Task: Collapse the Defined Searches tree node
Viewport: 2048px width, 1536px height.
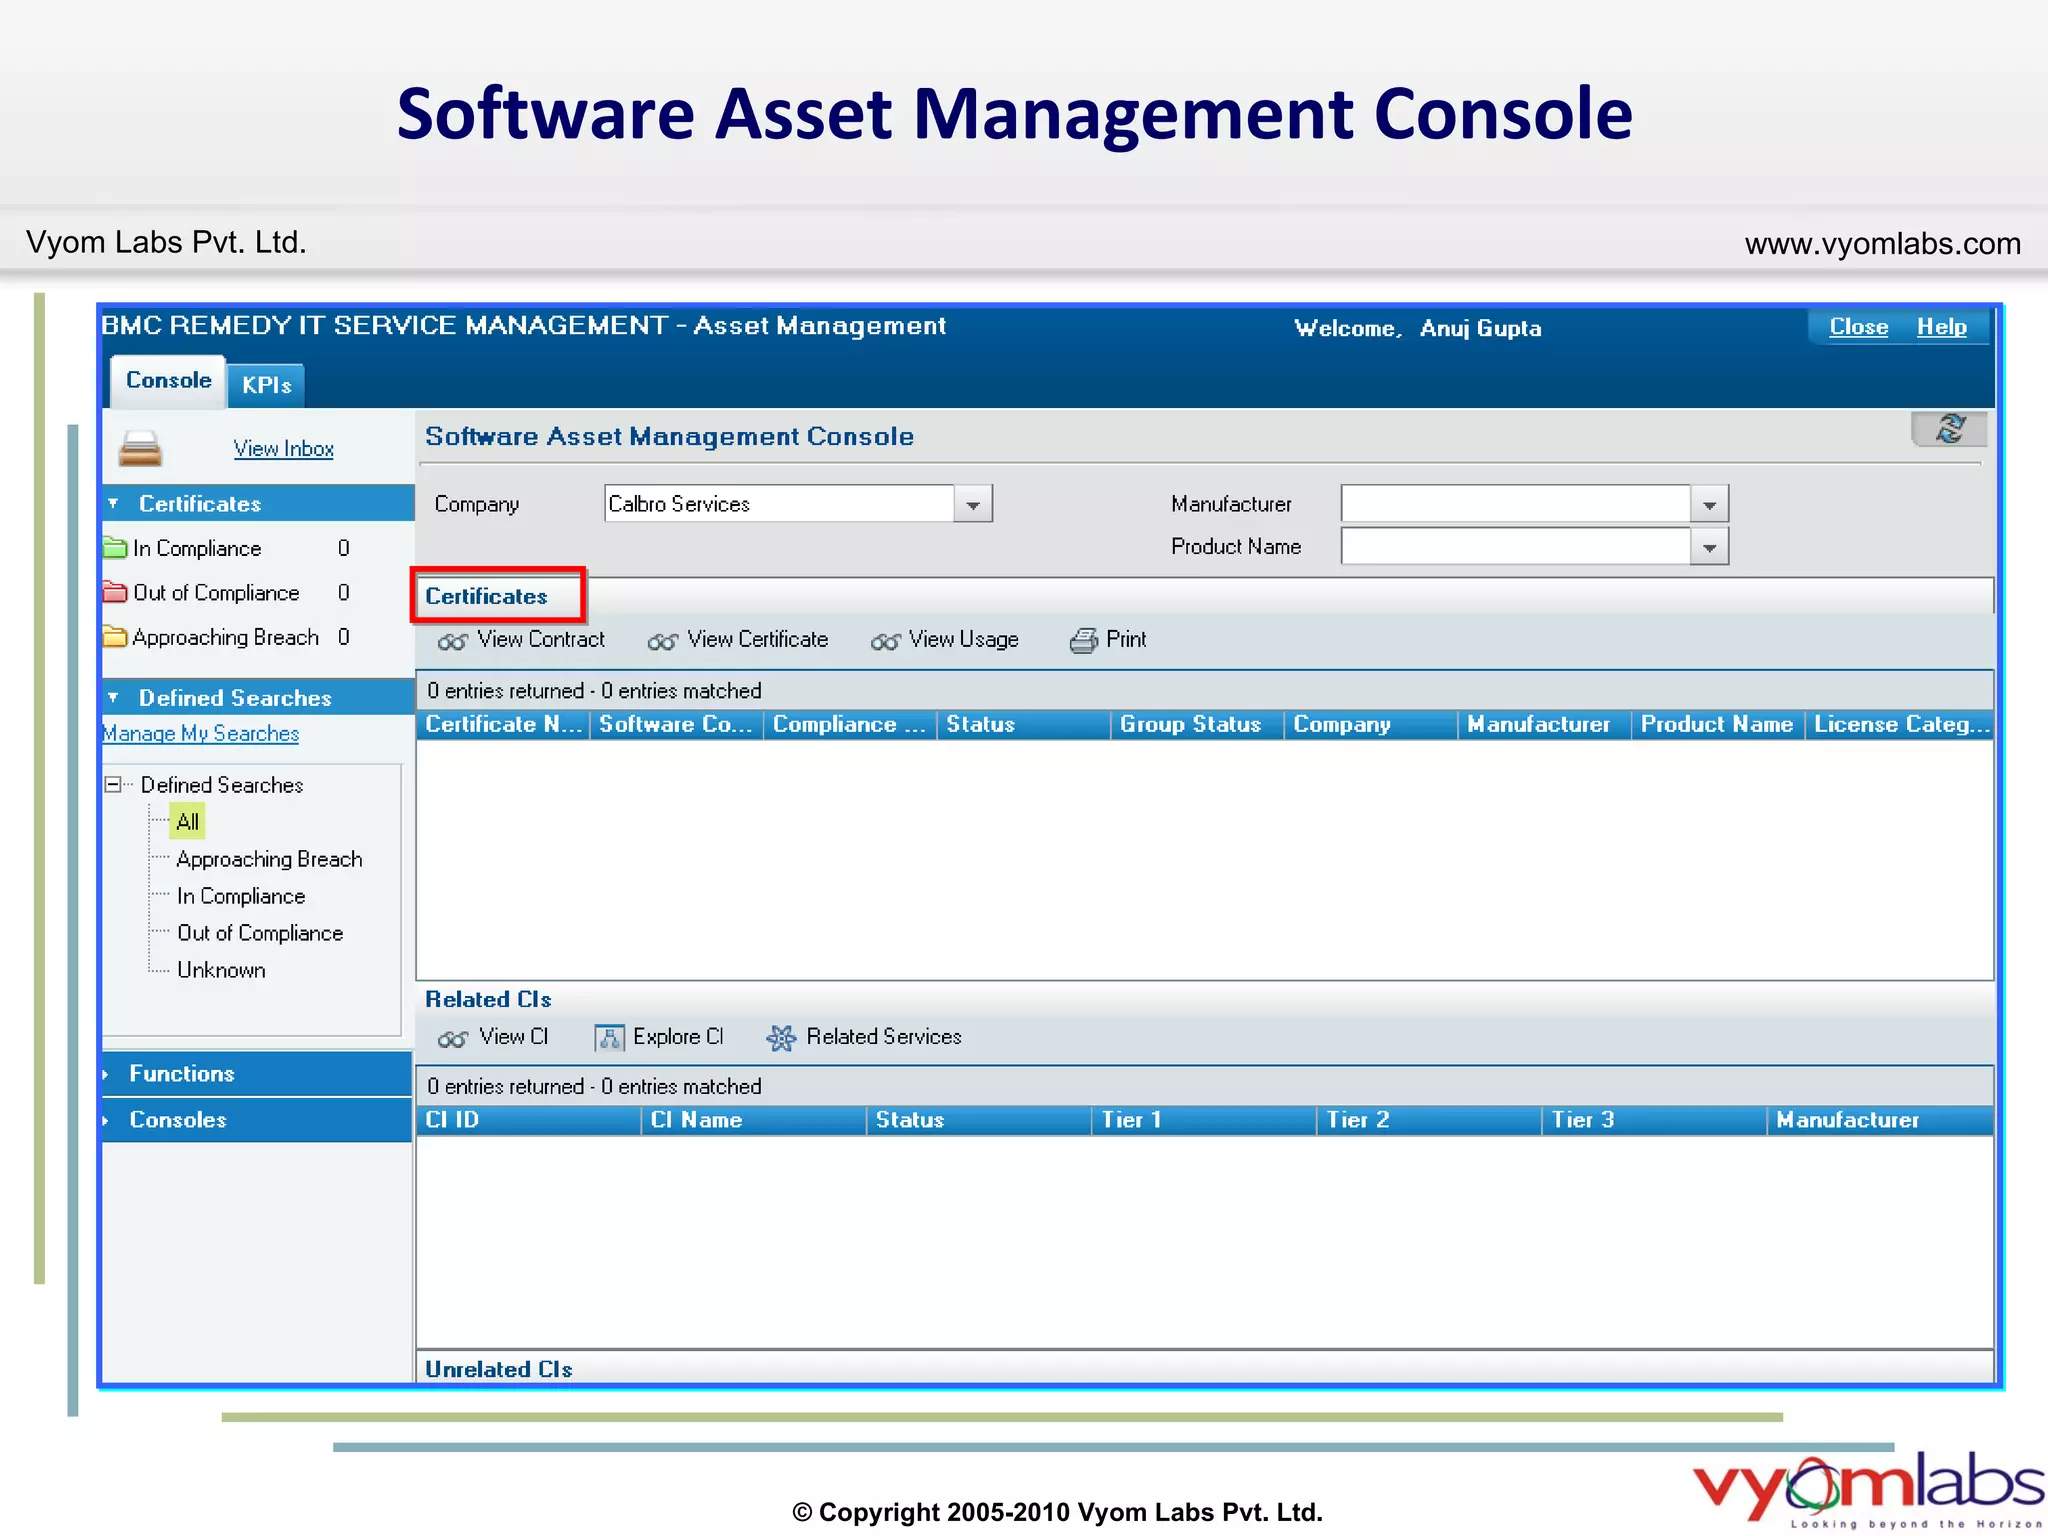Action: pyautogui.click(x=113, y=785)
